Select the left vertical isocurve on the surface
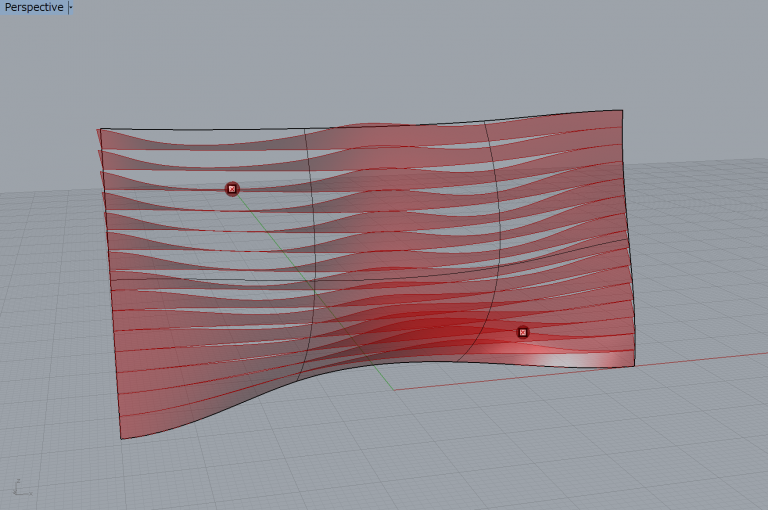This screenshot has width=768, height=510. tap(313, 250)
